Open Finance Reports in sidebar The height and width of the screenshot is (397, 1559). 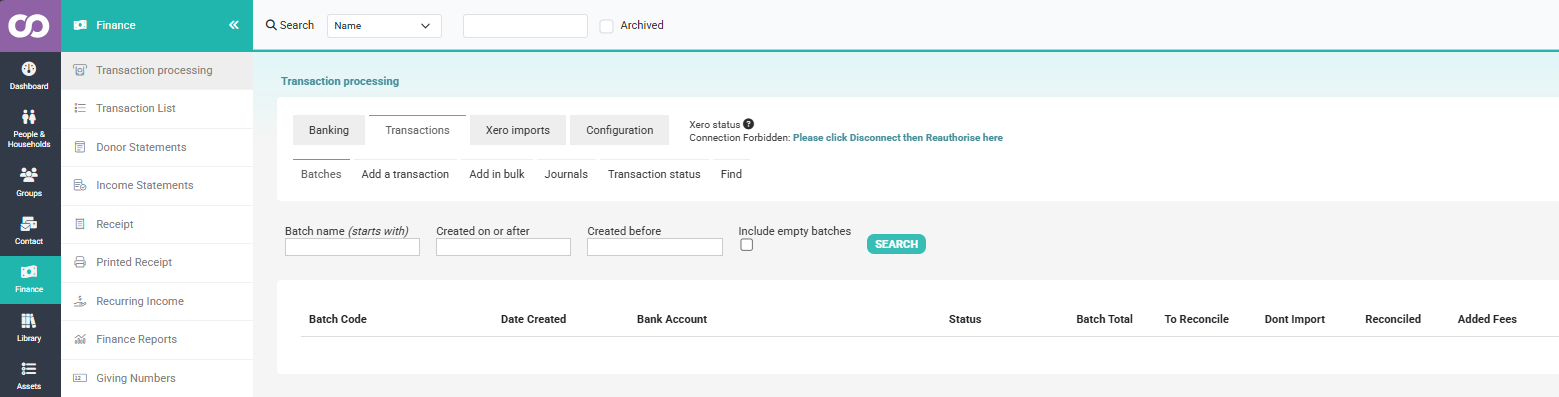coord(157,339)
